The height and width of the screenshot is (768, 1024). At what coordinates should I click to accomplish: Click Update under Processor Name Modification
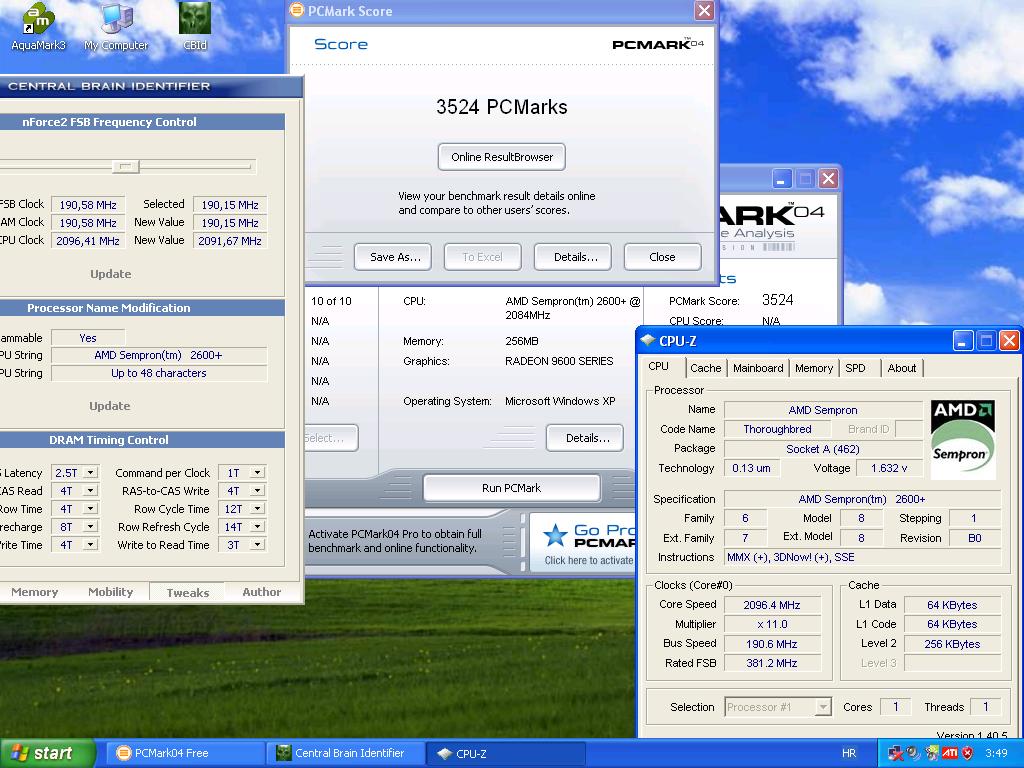tap(110, 406)
